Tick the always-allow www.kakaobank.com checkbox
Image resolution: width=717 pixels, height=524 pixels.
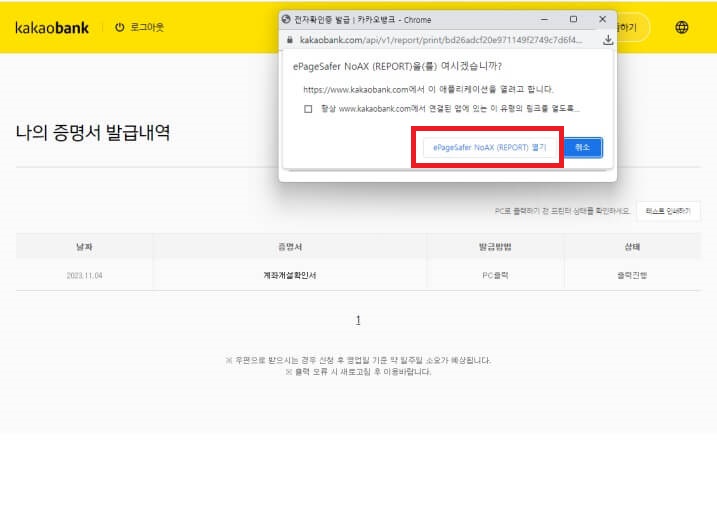click(x=308, y=109)
